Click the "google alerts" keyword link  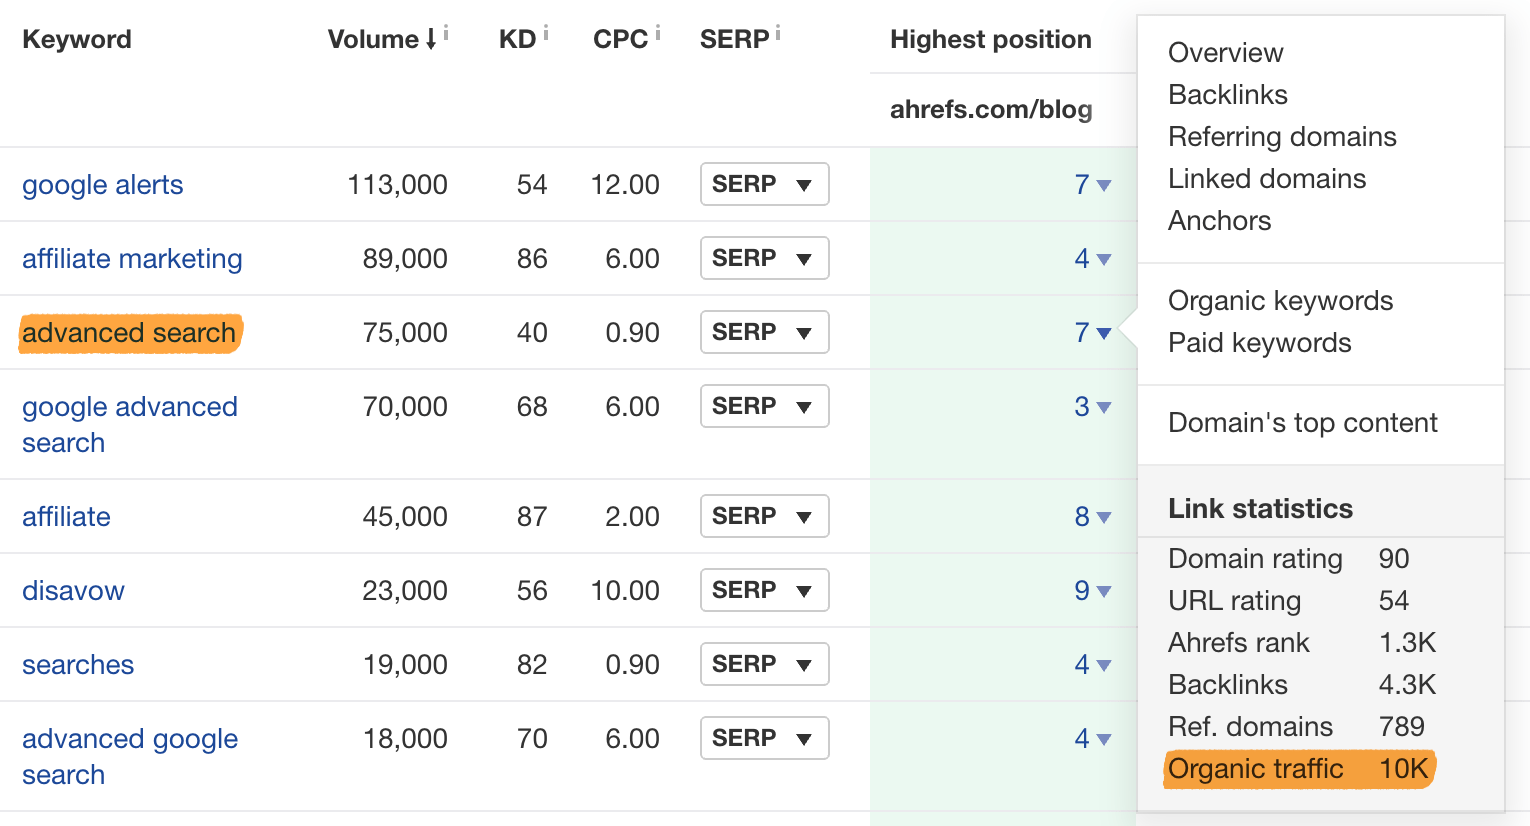(102, 184)
